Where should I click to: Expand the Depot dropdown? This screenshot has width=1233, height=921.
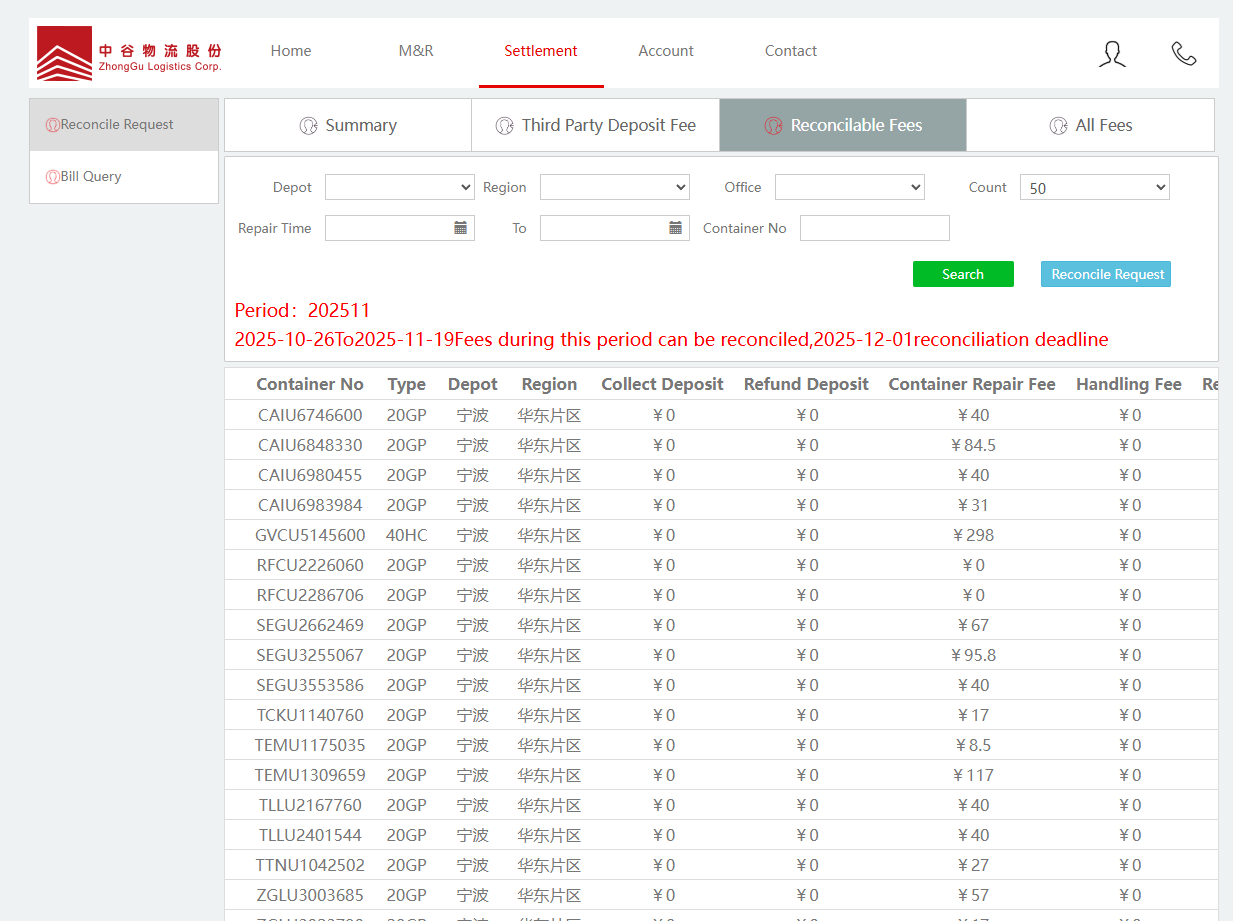click(x=399, y=187)
